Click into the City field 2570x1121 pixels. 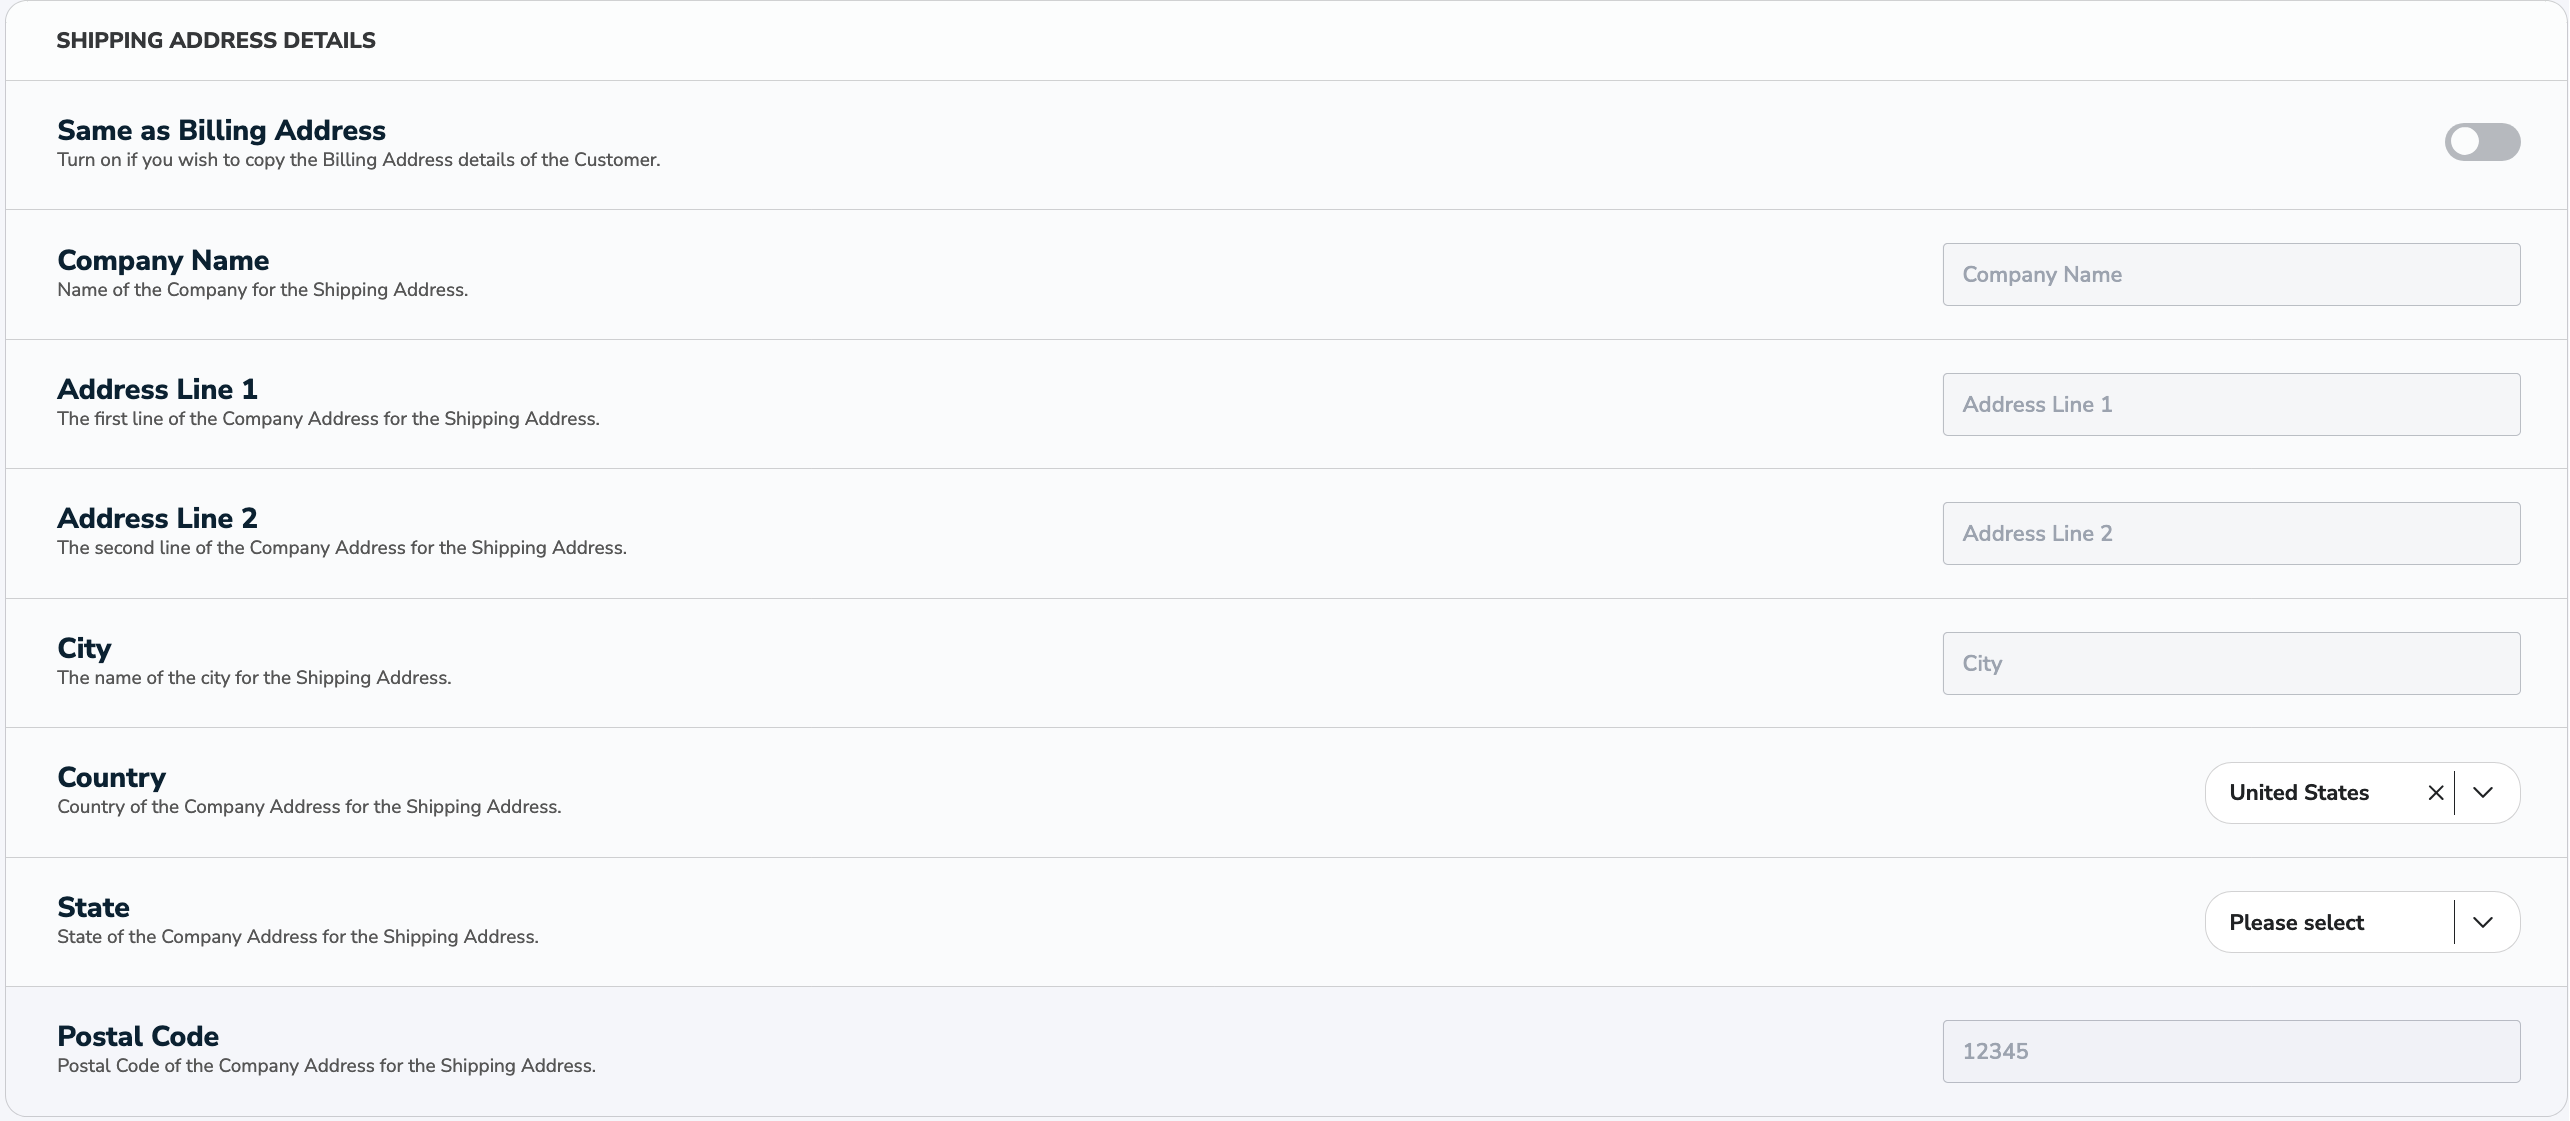pos(2230,662)
